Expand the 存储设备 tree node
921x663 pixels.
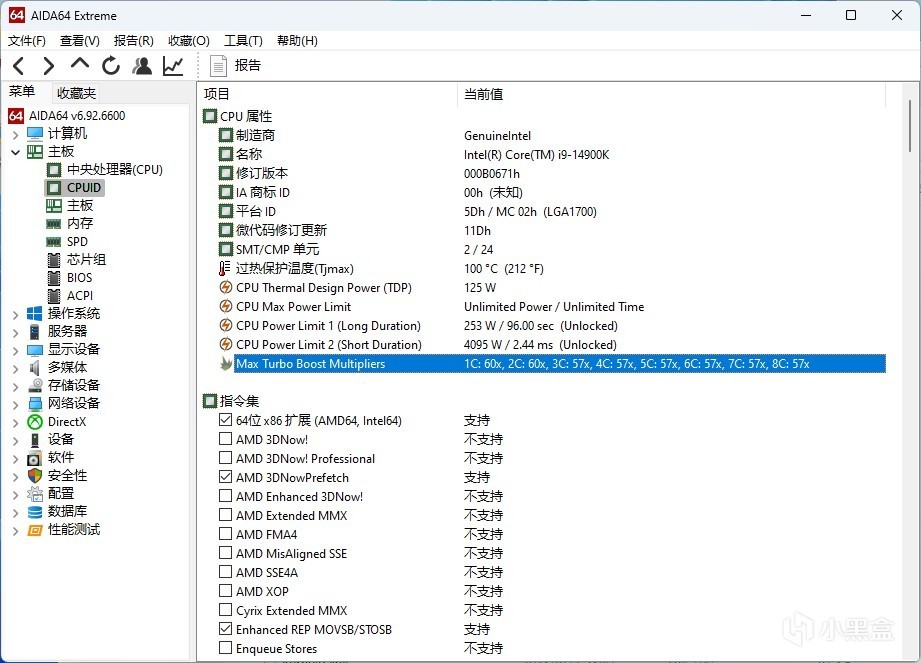click(x=16, y=386)
